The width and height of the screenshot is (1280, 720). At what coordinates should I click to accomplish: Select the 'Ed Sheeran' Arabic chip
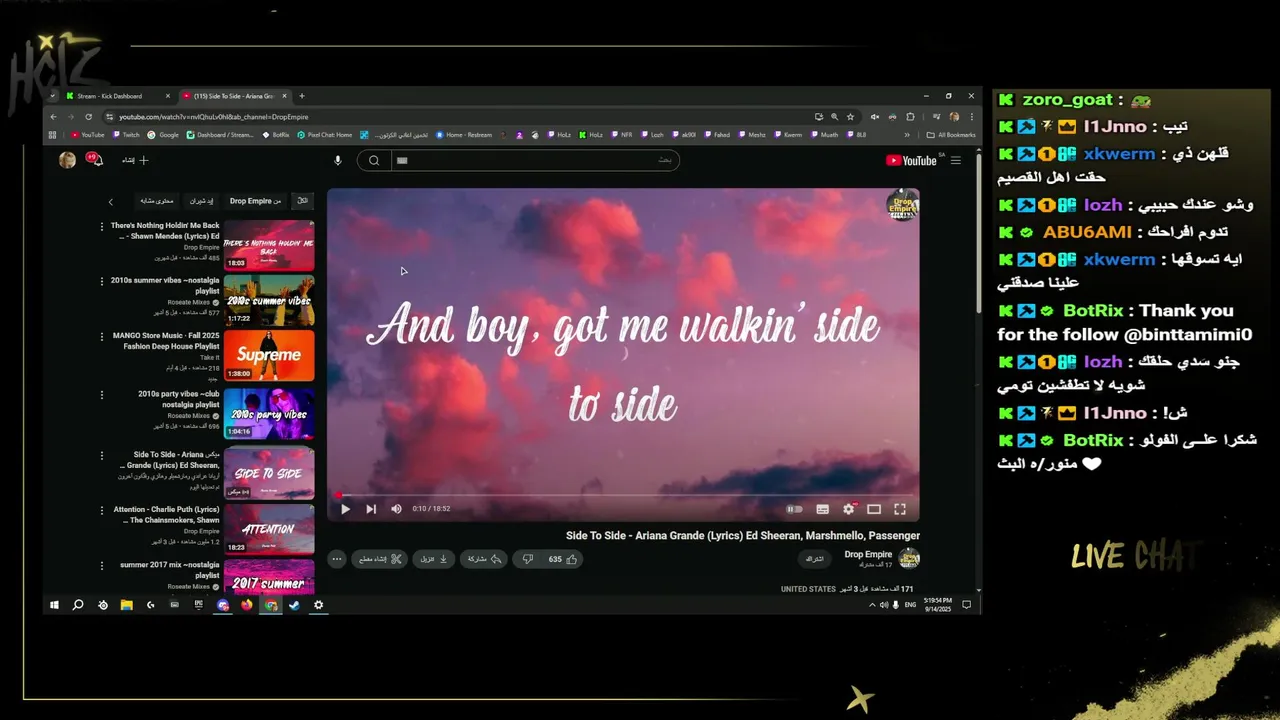coord(202,201)
